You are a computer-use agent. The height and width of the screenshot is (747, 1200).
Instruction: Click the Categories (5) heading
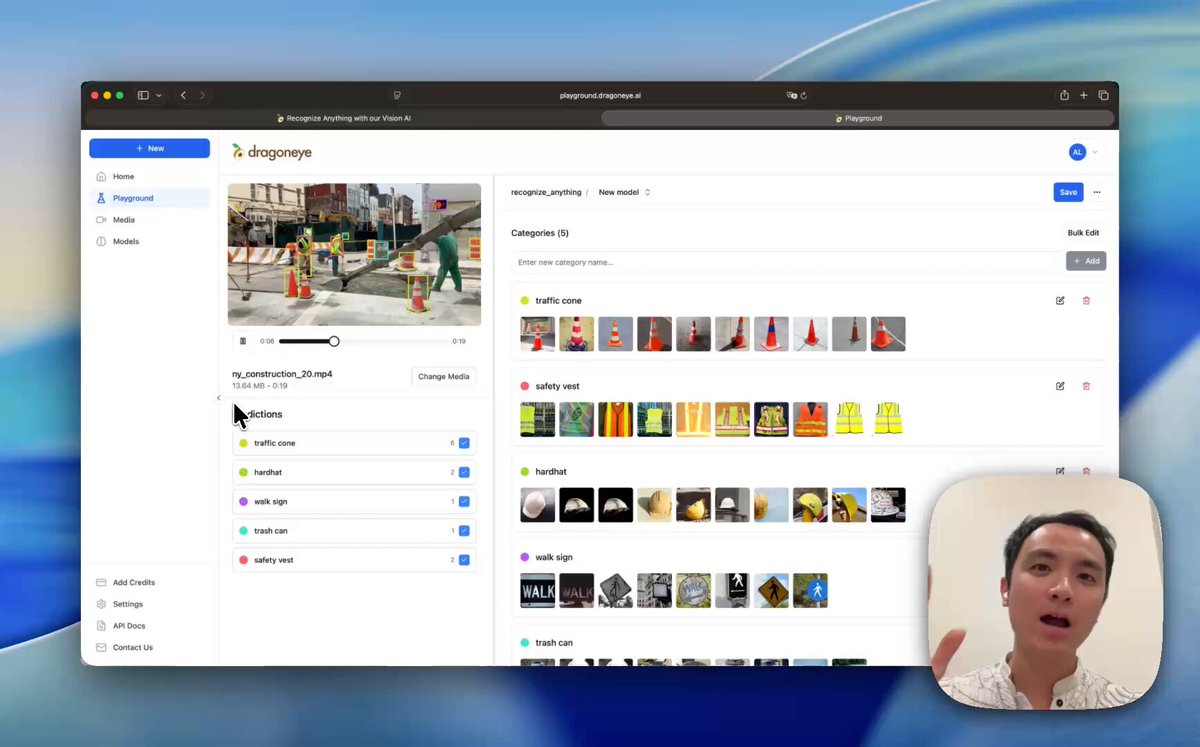click(x=540, y=233)
